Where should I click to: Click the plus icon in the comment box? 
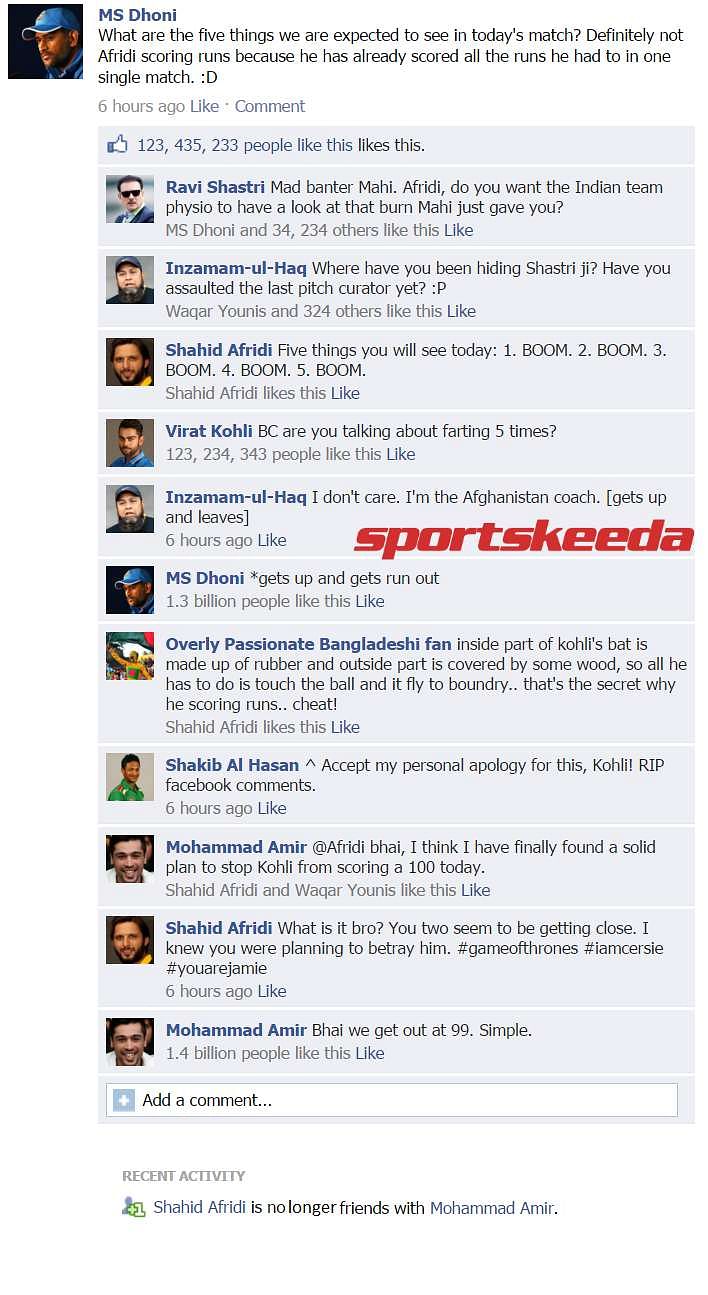[x=124, y=1100]
